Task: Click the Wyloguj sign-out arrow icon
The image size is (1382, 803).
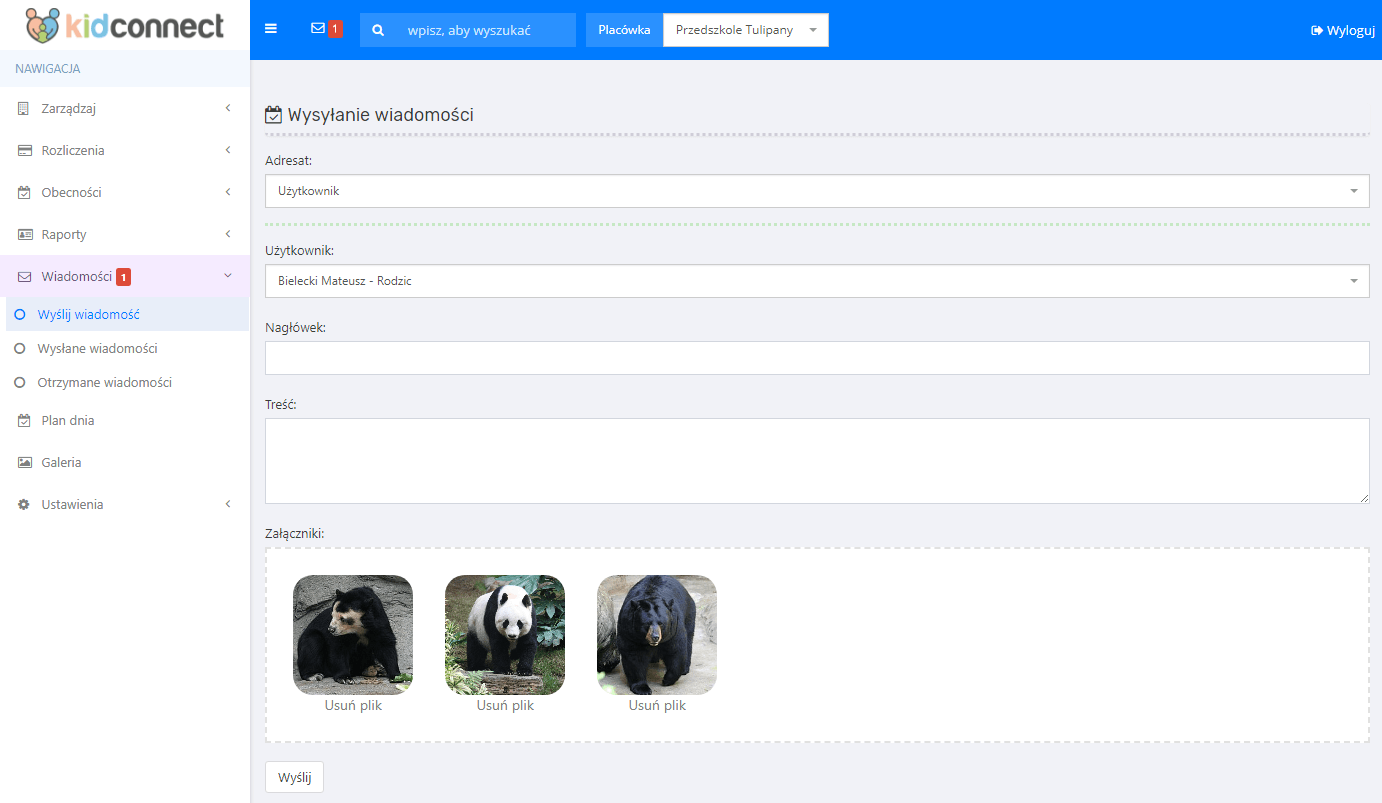Action: tap(1317, 30)
